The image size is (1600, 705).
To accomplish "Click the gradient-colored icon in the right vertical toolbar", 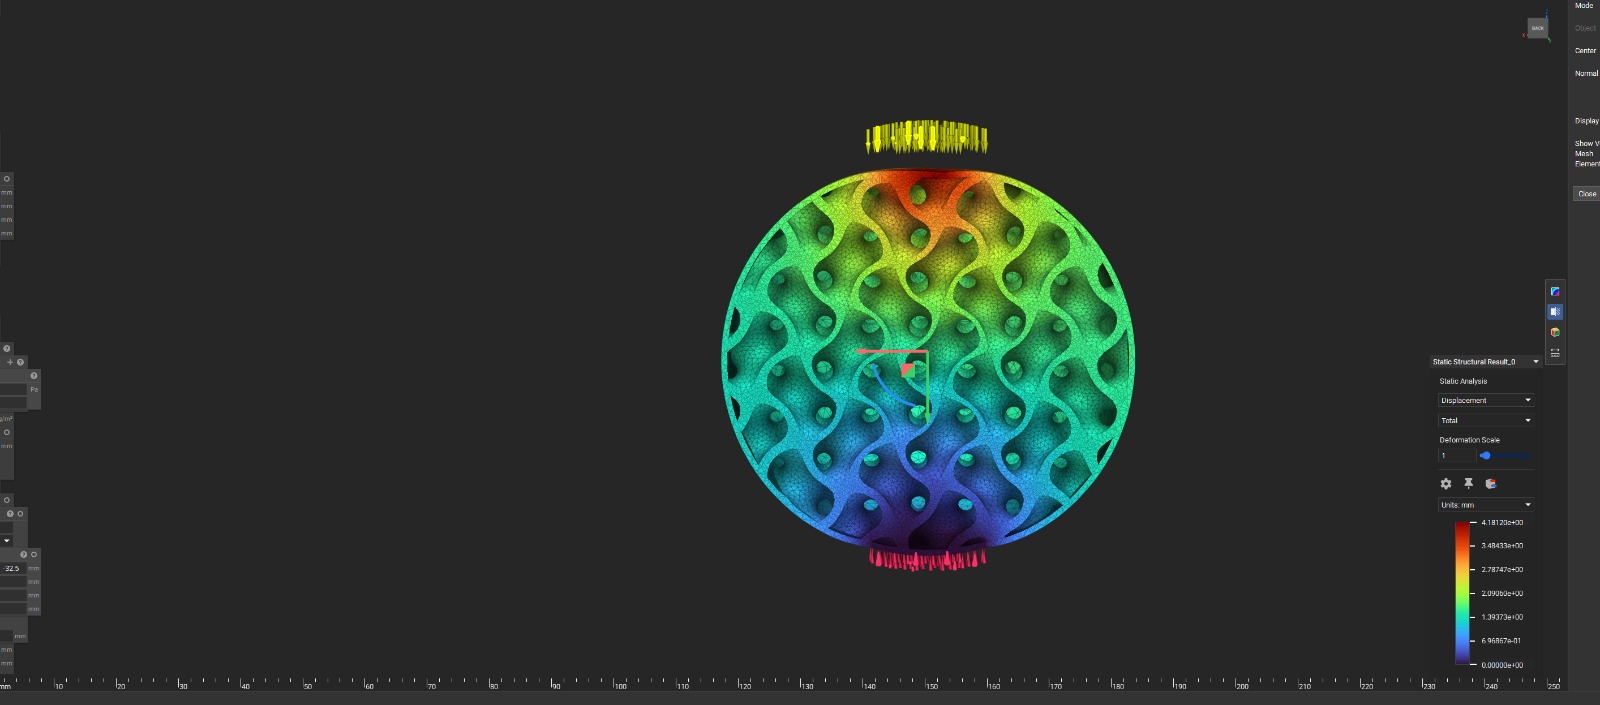I will (x=1555, y=291).
